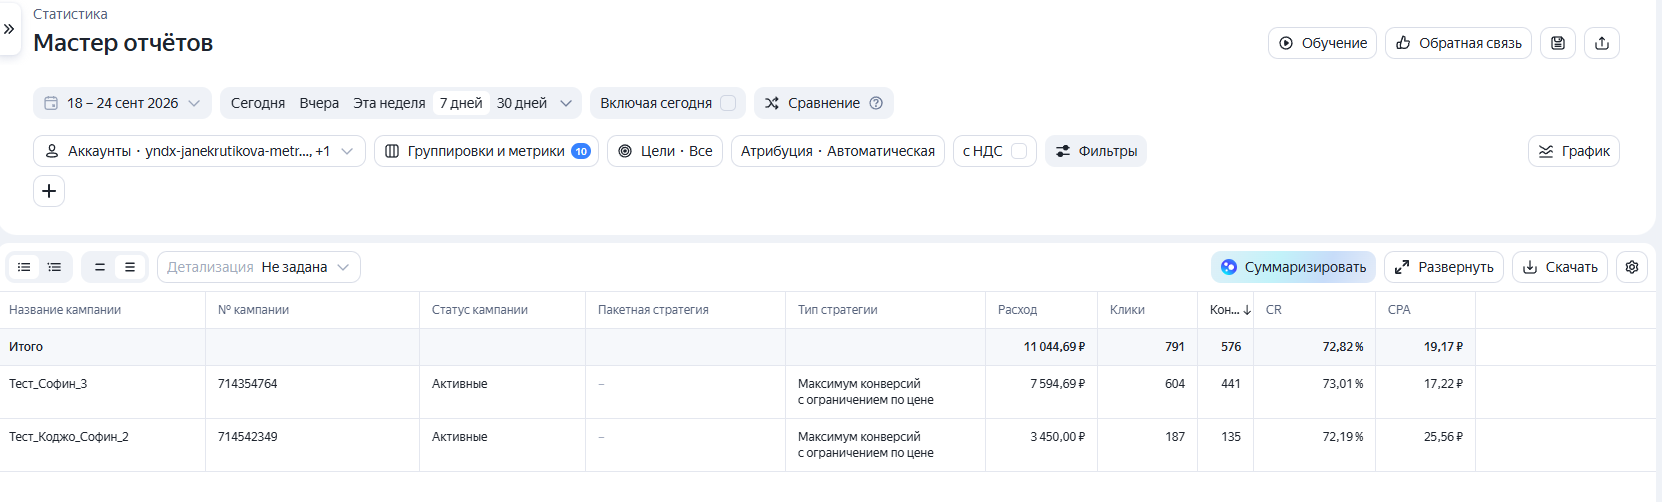Click the plus icon to add filter
Screen dimensions: 1662x502
49,191
